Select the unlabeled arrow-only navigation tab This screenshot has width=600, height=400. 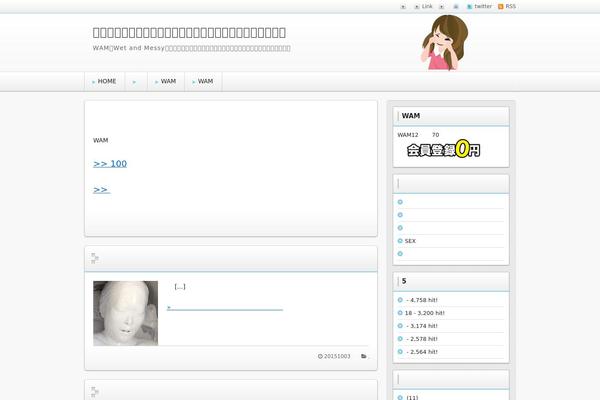(135, 81)
